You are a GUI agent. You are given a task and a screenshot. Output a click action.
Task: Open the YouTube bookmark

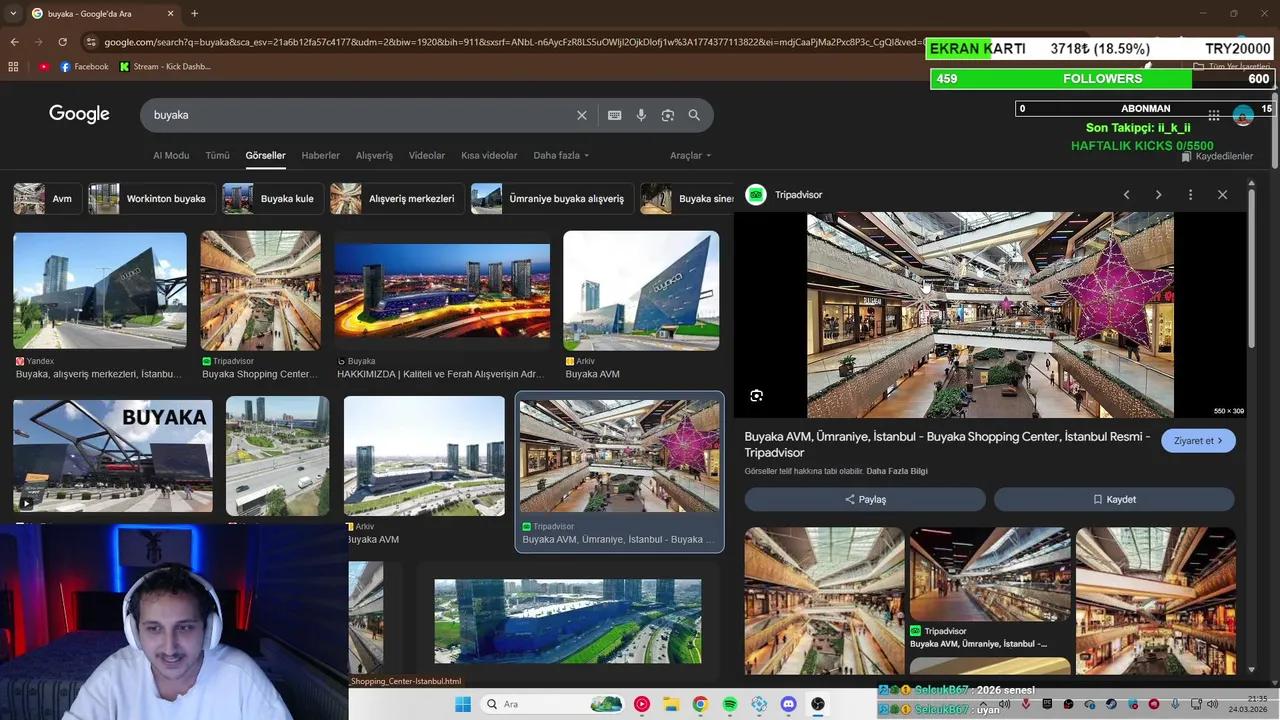tap(44, 67)
